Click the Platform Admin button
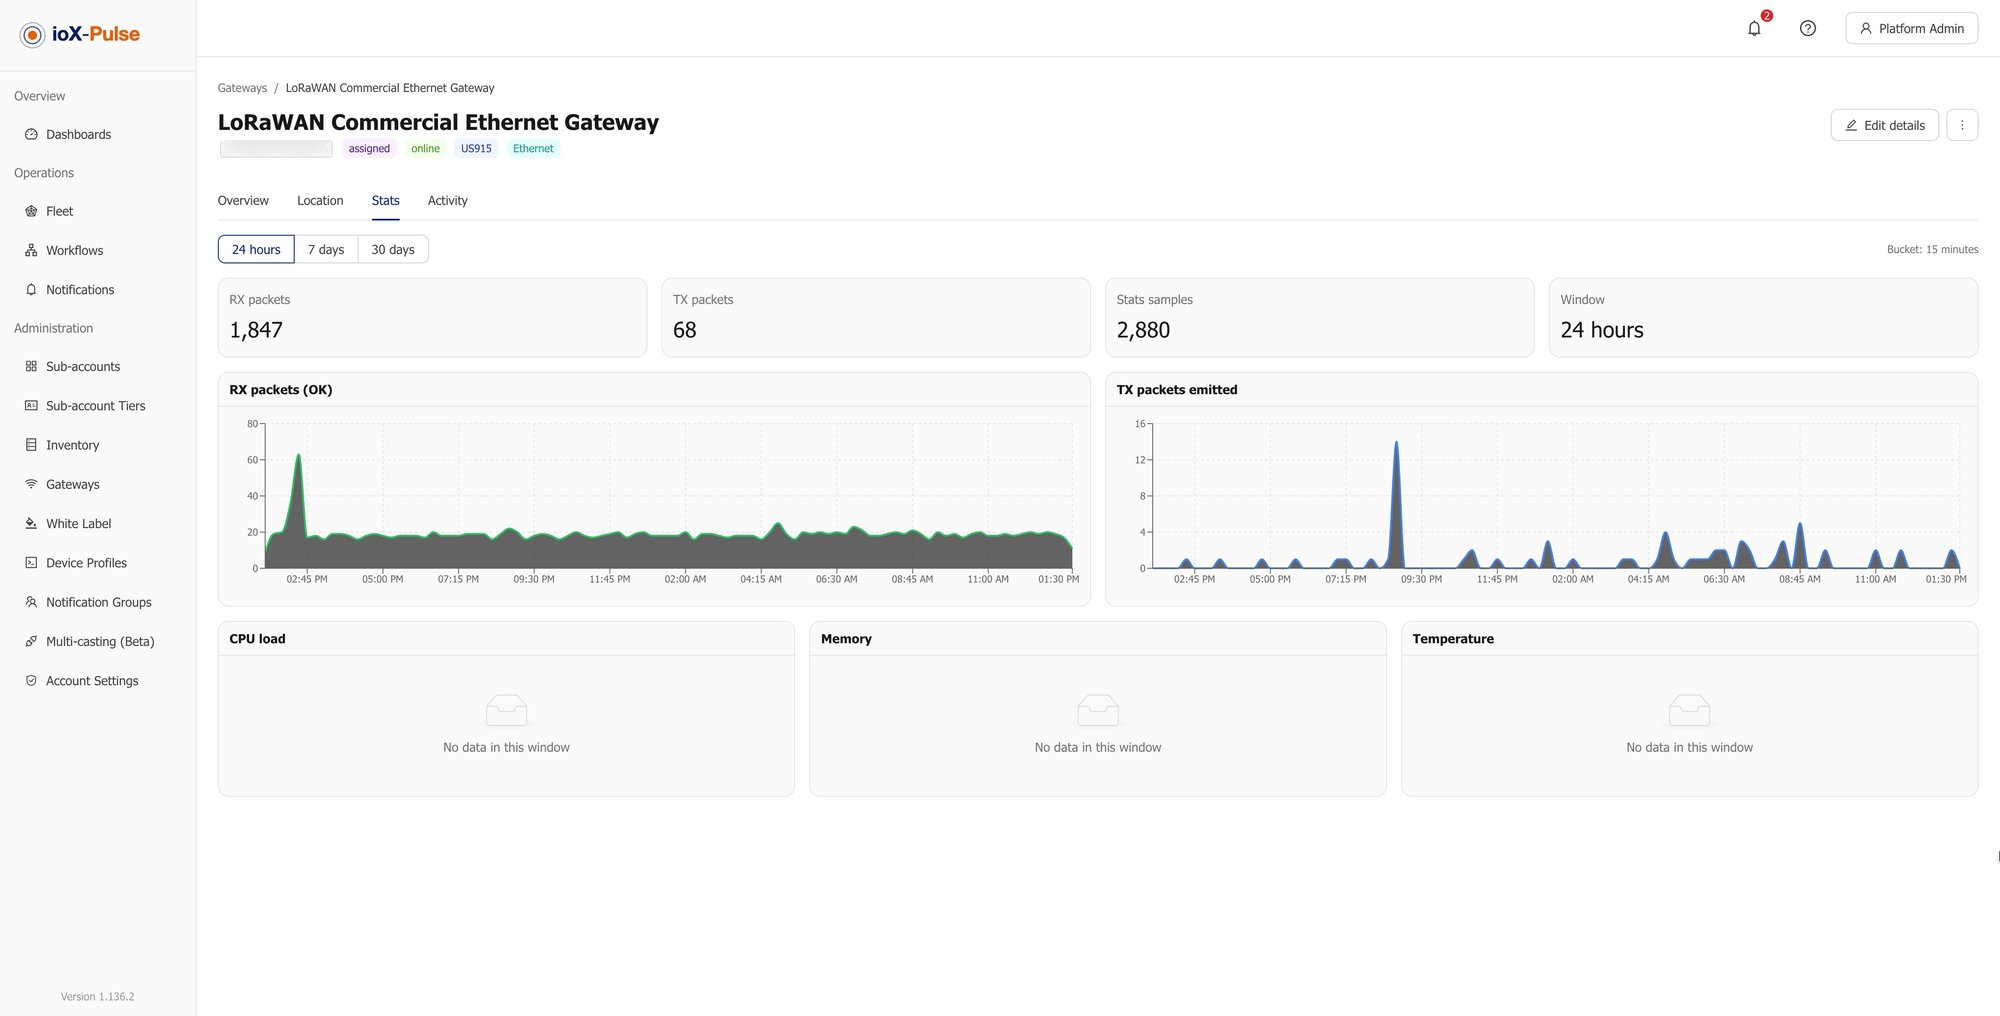 pos(1912,29)
